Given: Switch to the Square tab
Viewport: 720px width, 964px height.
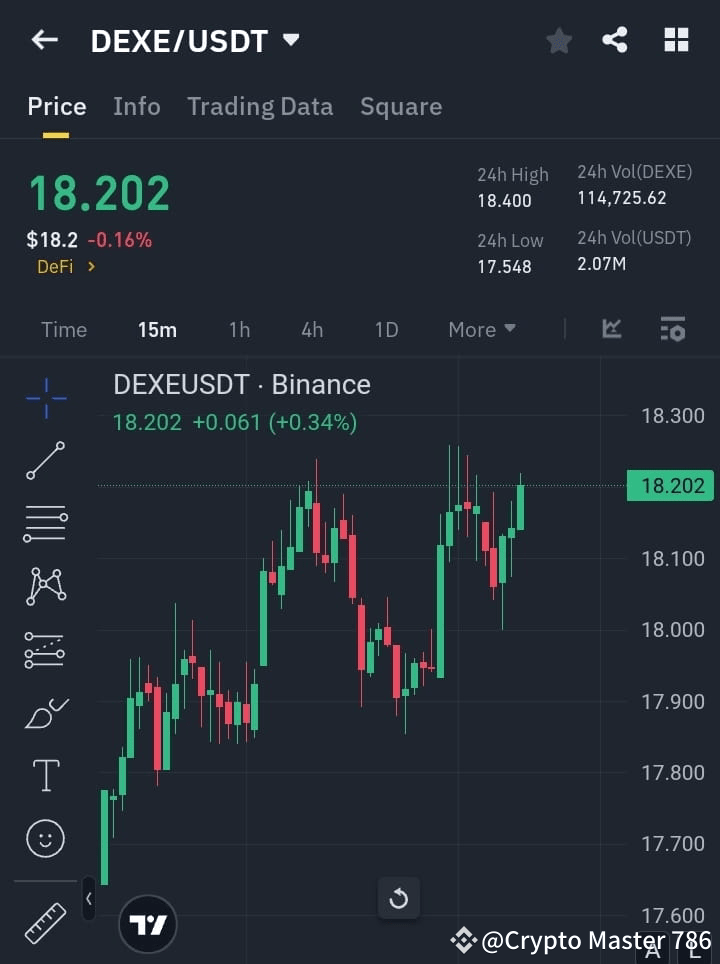Looking at the screenshot, I should point(401,107).
